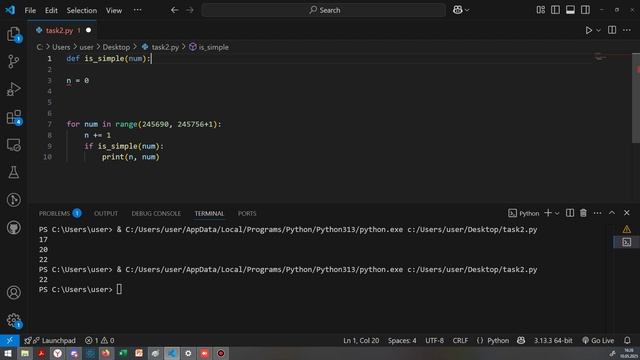Image resolution: width=640 pixels, height=360 pixels.
Task: Open the Manage gear icon
Action: [x=13, y=320]
